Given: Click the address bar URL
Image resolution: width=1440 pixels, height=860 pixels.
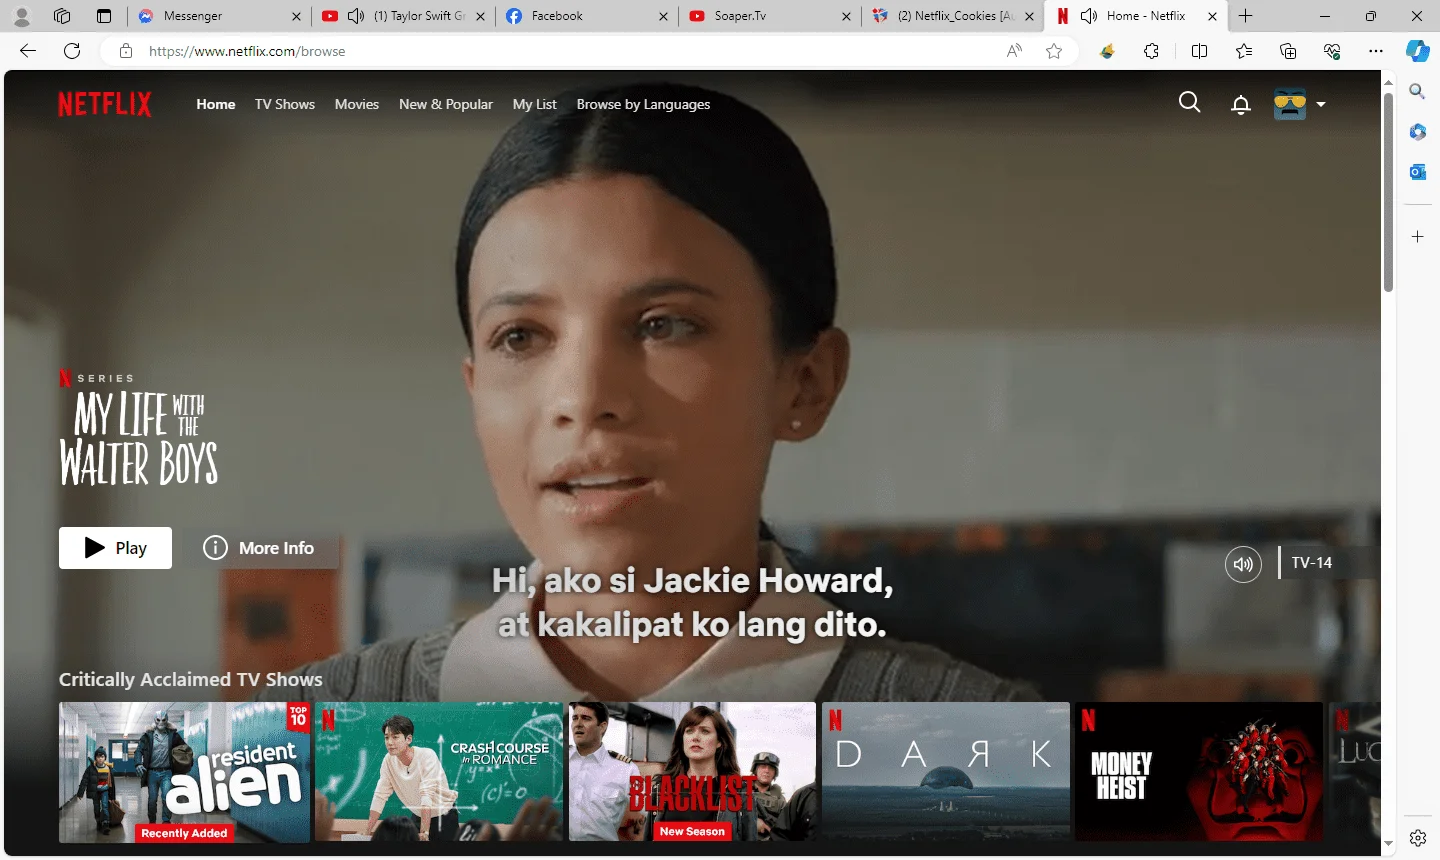Looking at the screenshot, I should click(247, 51).
